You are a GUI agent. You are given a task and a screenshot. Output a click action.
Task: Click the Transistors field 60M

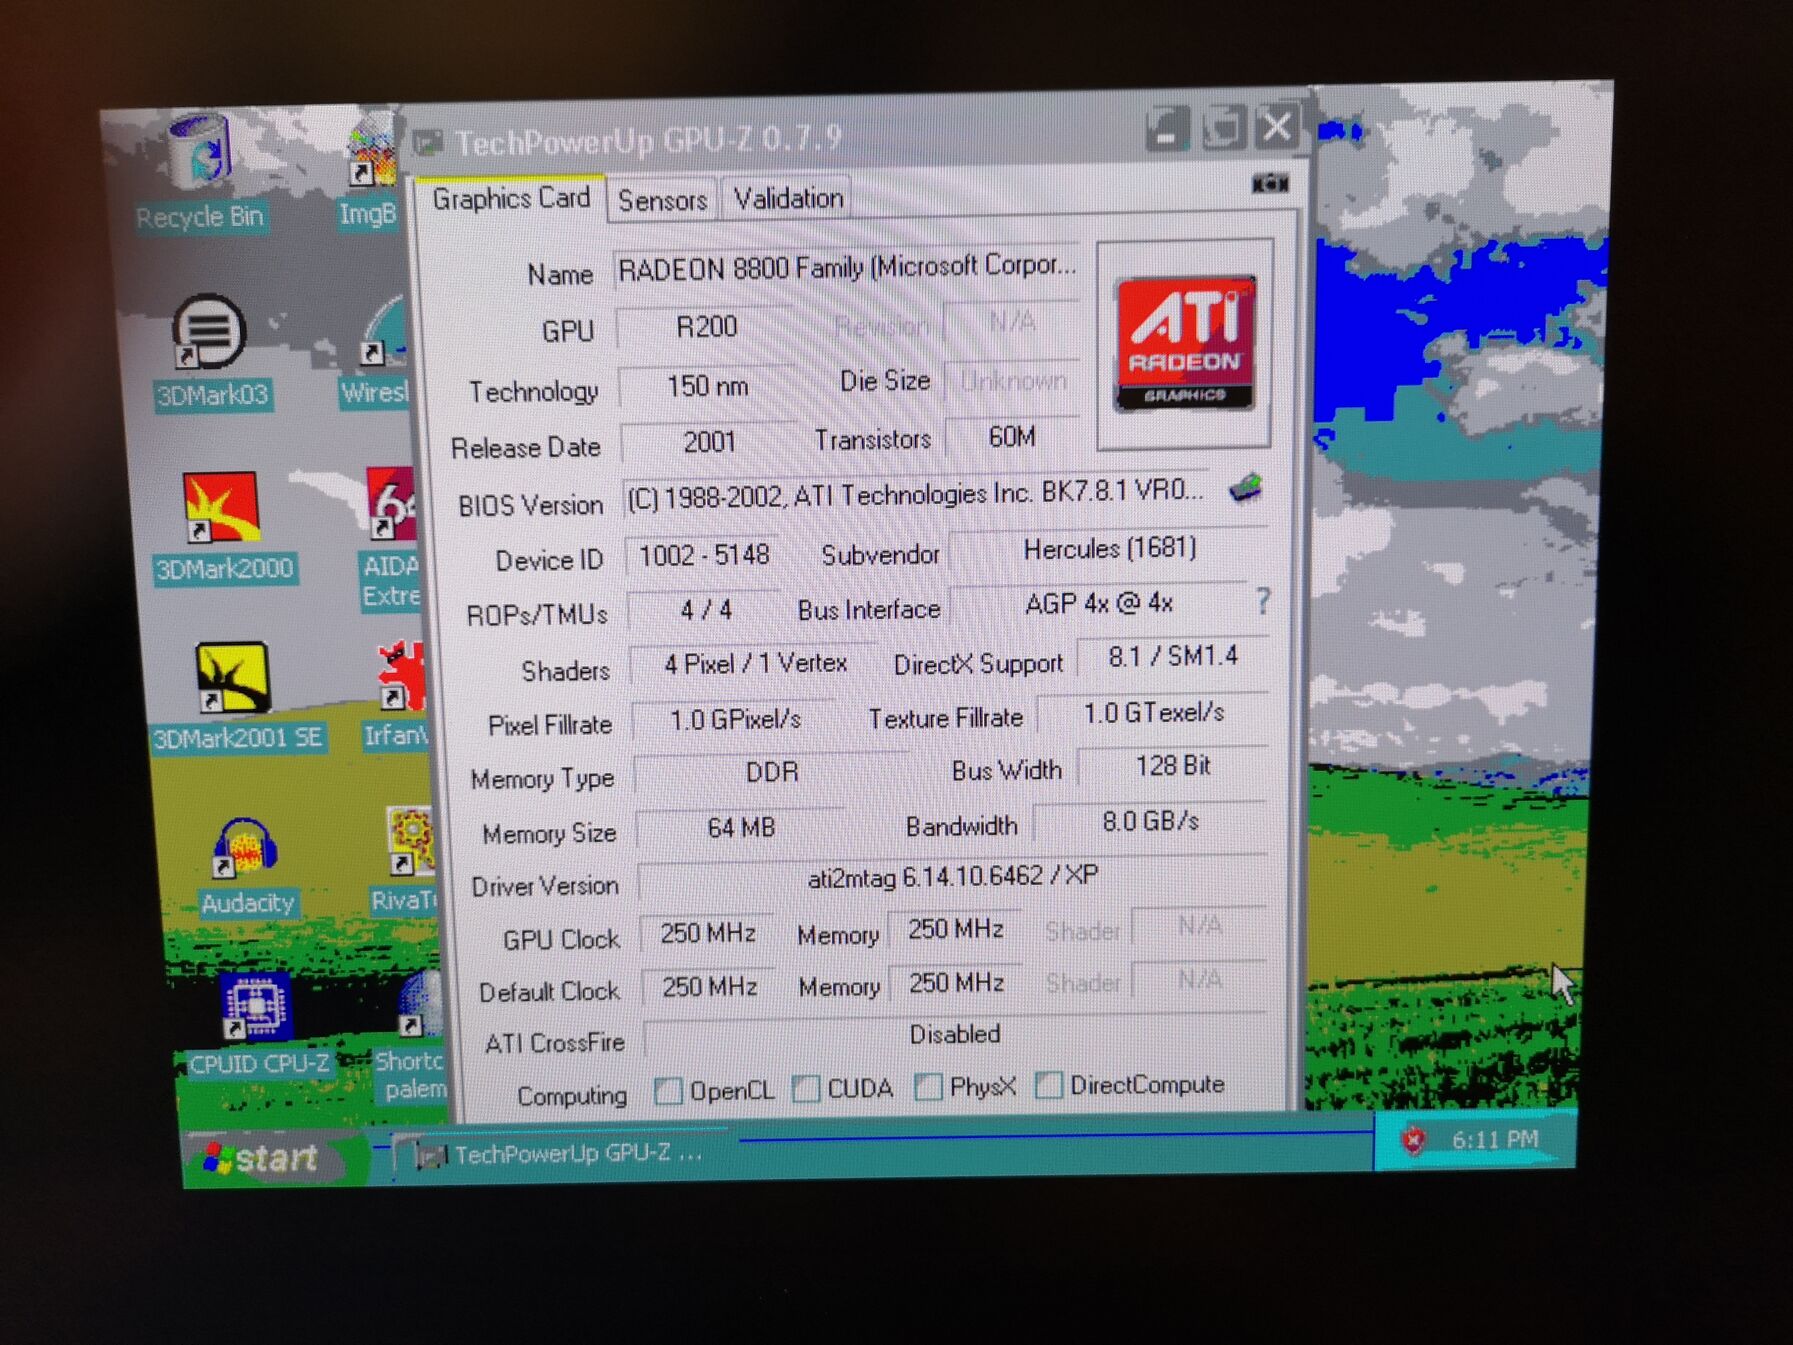1012,436
